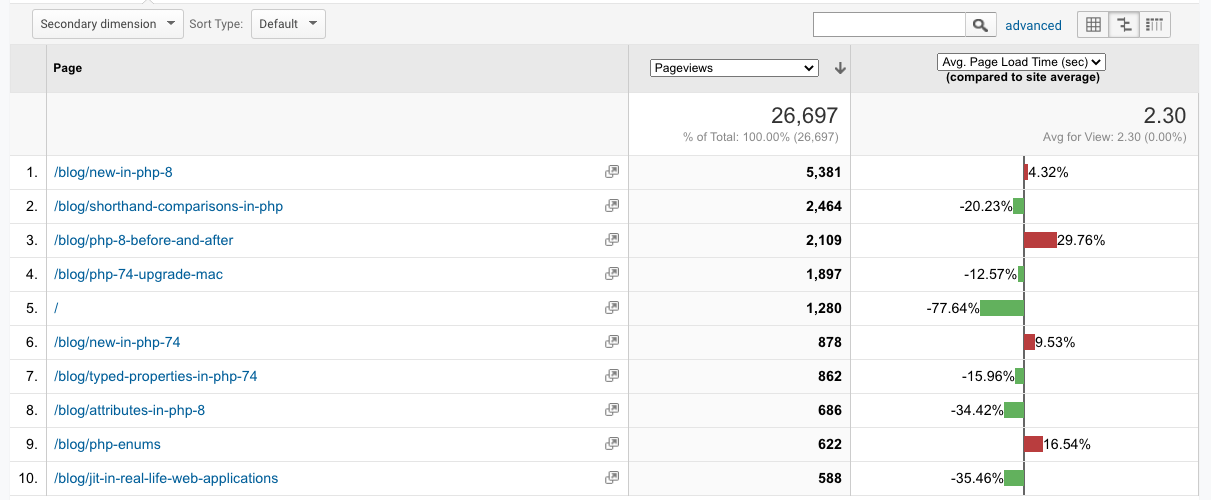Click the red 29.76% load time bar
Screen dimensions: 1211x500
tap(1040, 240)
